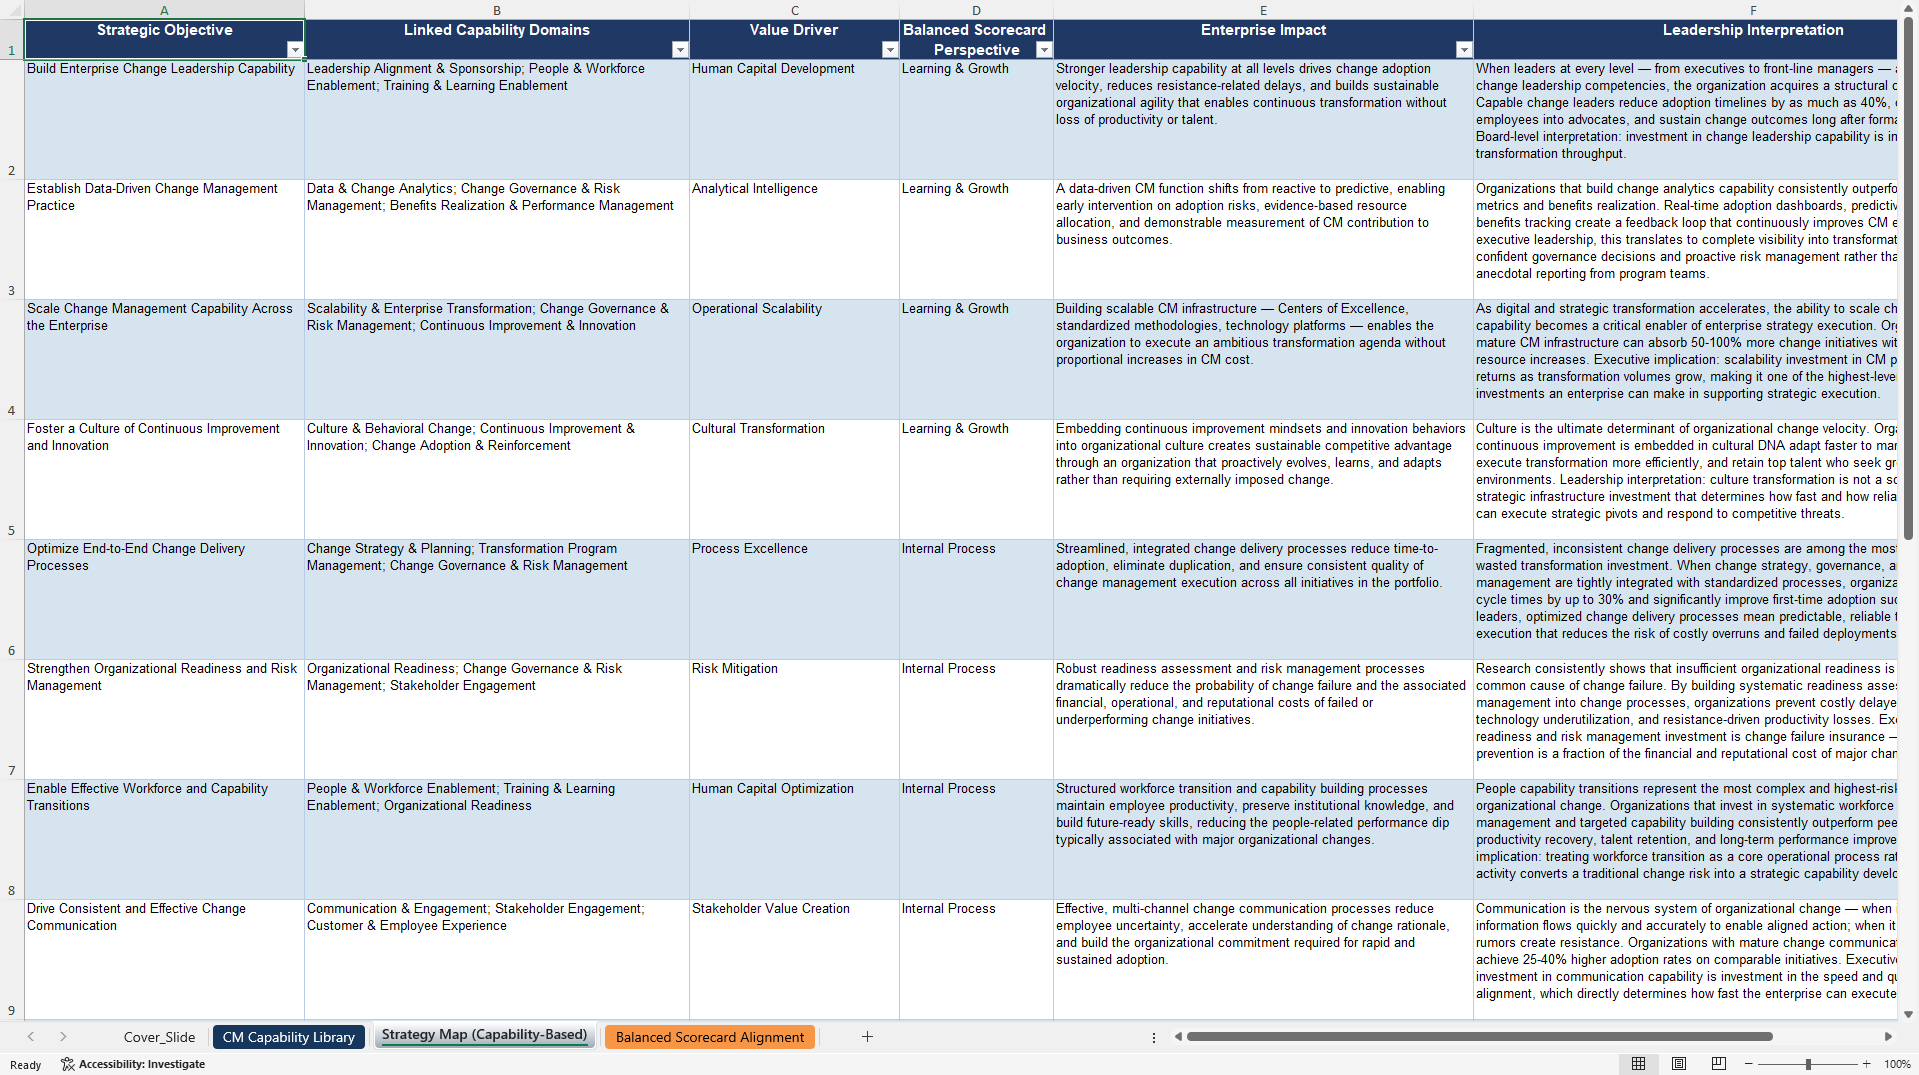Switch to the Cover_Slide sheet tab

159,1037
